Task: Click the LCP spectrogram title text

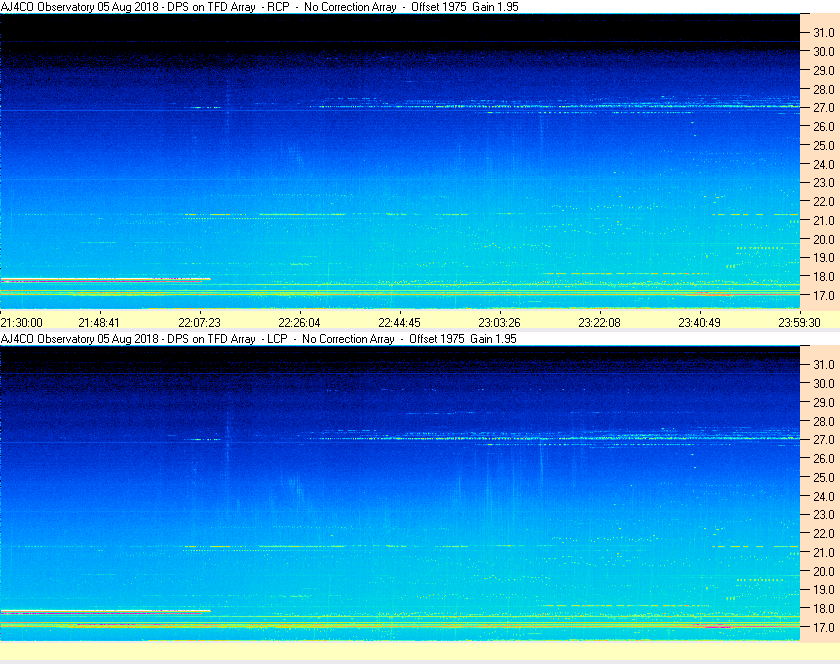Action: click(x=258, y=339)
